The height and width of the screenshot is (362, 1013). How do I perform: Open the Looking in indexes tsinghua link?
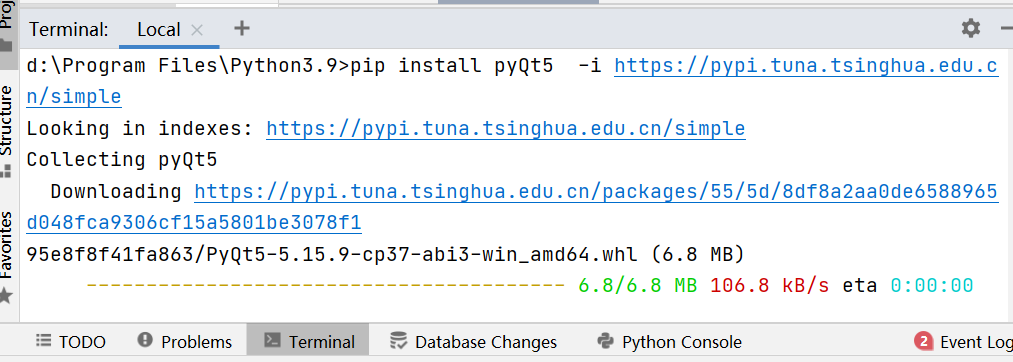[506, 129]
